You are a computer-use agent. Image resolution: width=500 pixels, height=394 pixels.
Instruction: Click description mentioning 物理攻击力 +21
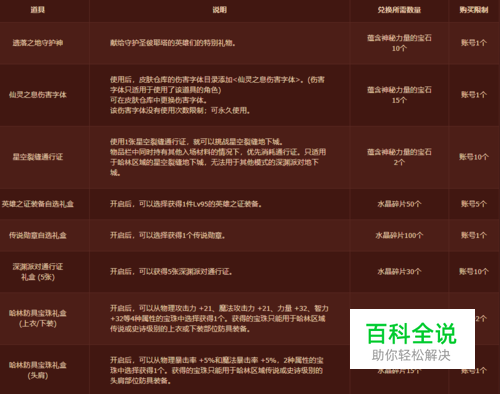(x=219, y=319)
